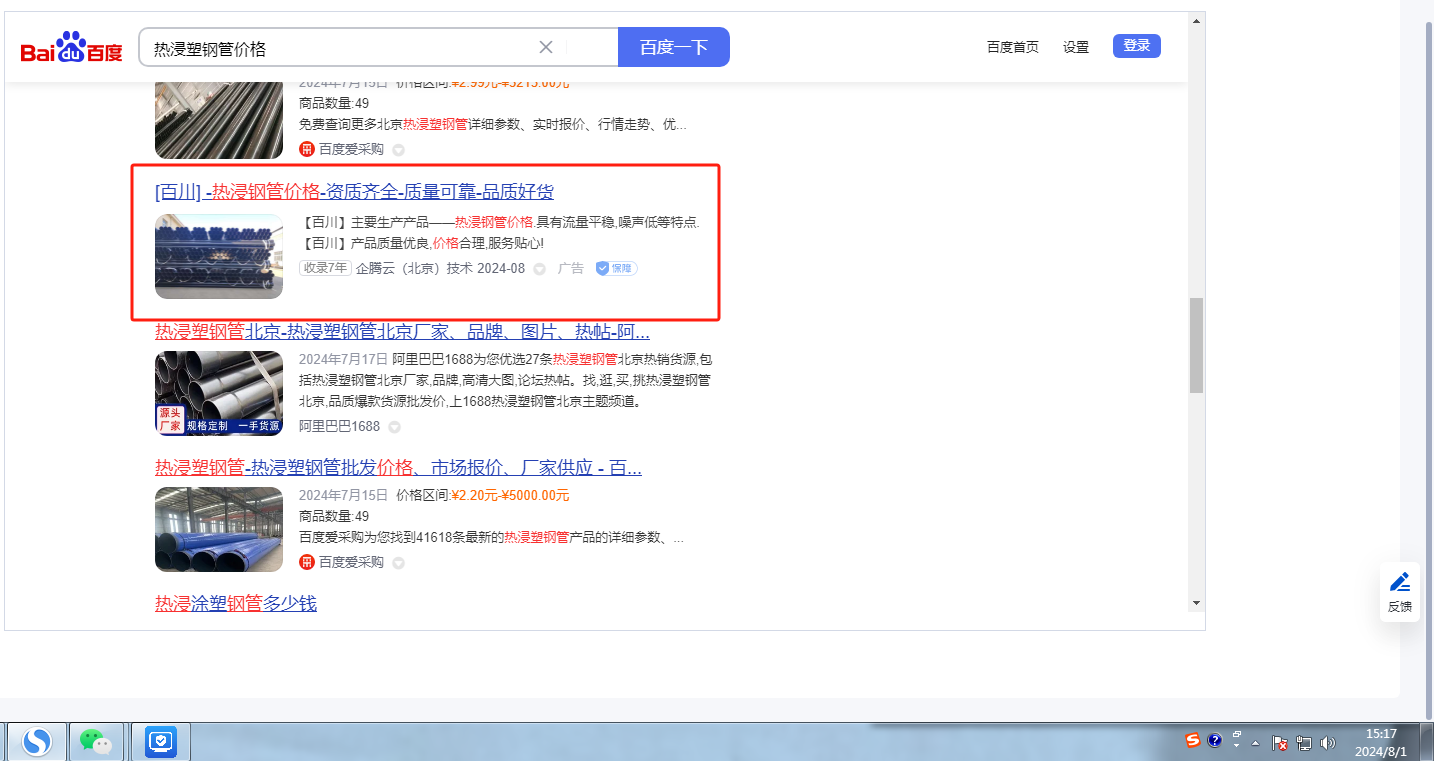
Task: Click the blue help question mark tray icon
Action: point(1215,741)
